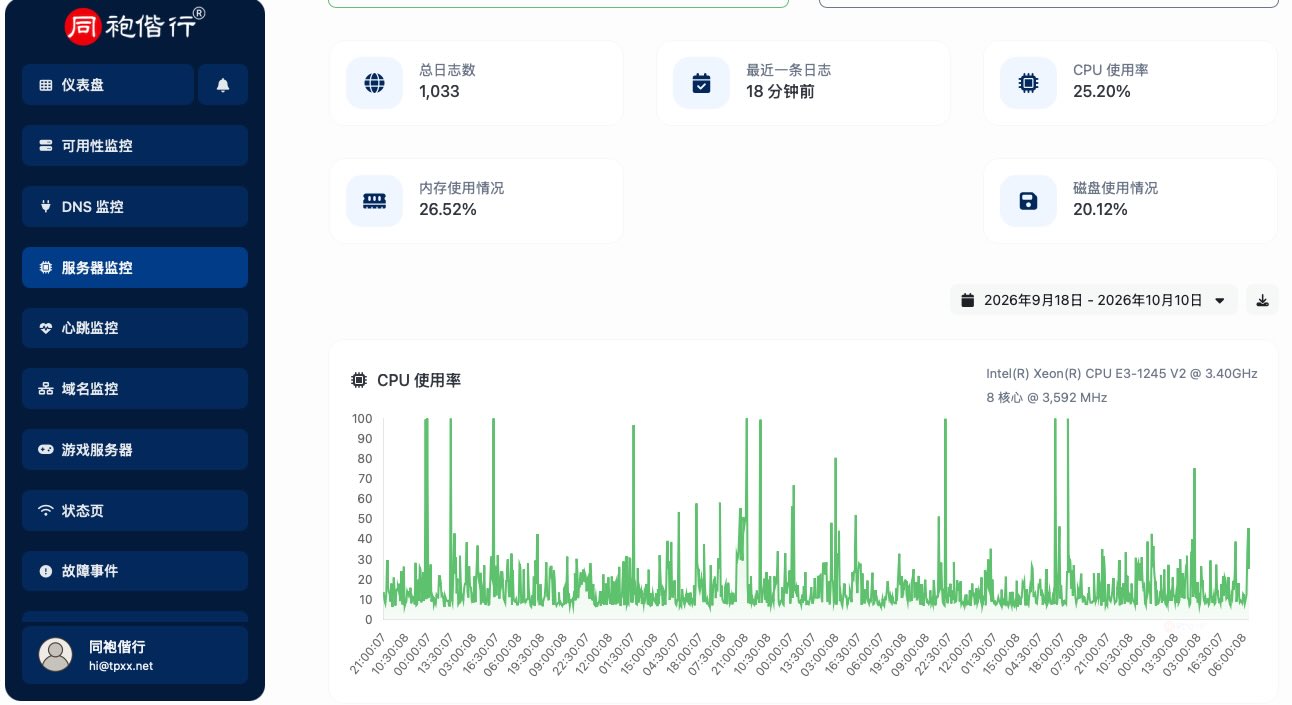The height and width of the screenshot is (705, 1292).
Task: Click the 26.52% memory value
Action: 448,209
